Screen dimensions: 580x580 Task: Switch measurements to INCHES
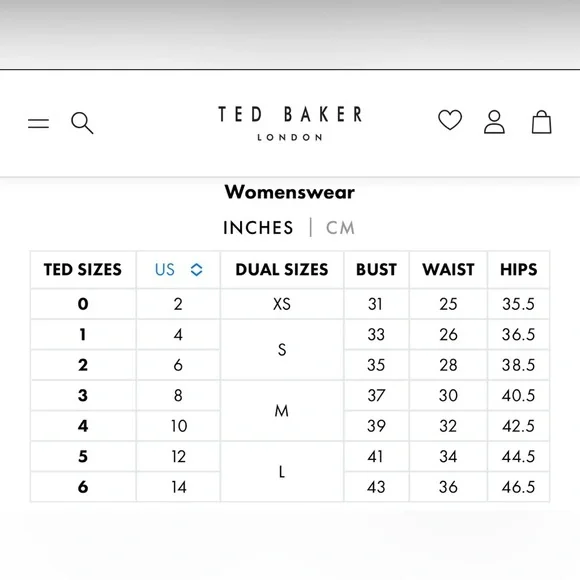click(x=258, y=227)
